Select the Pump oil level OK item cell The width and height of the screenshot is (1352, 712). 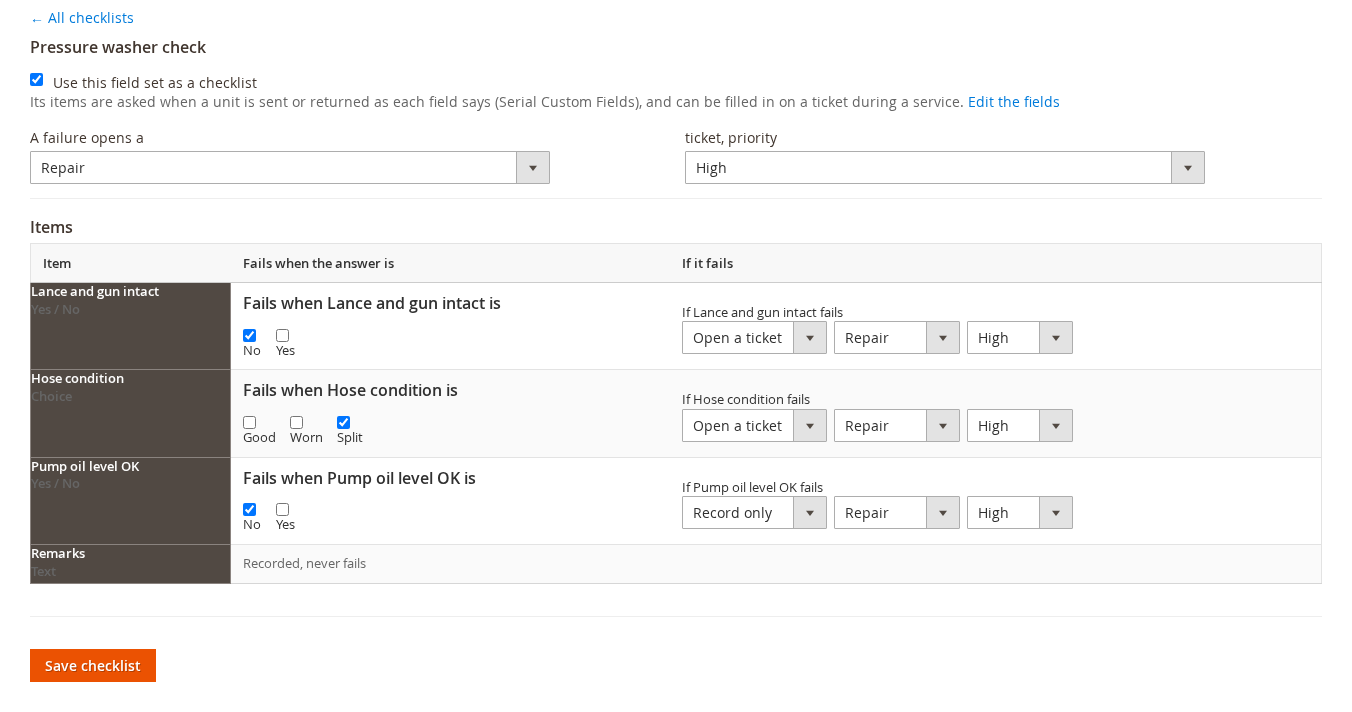tap(131, 501)
